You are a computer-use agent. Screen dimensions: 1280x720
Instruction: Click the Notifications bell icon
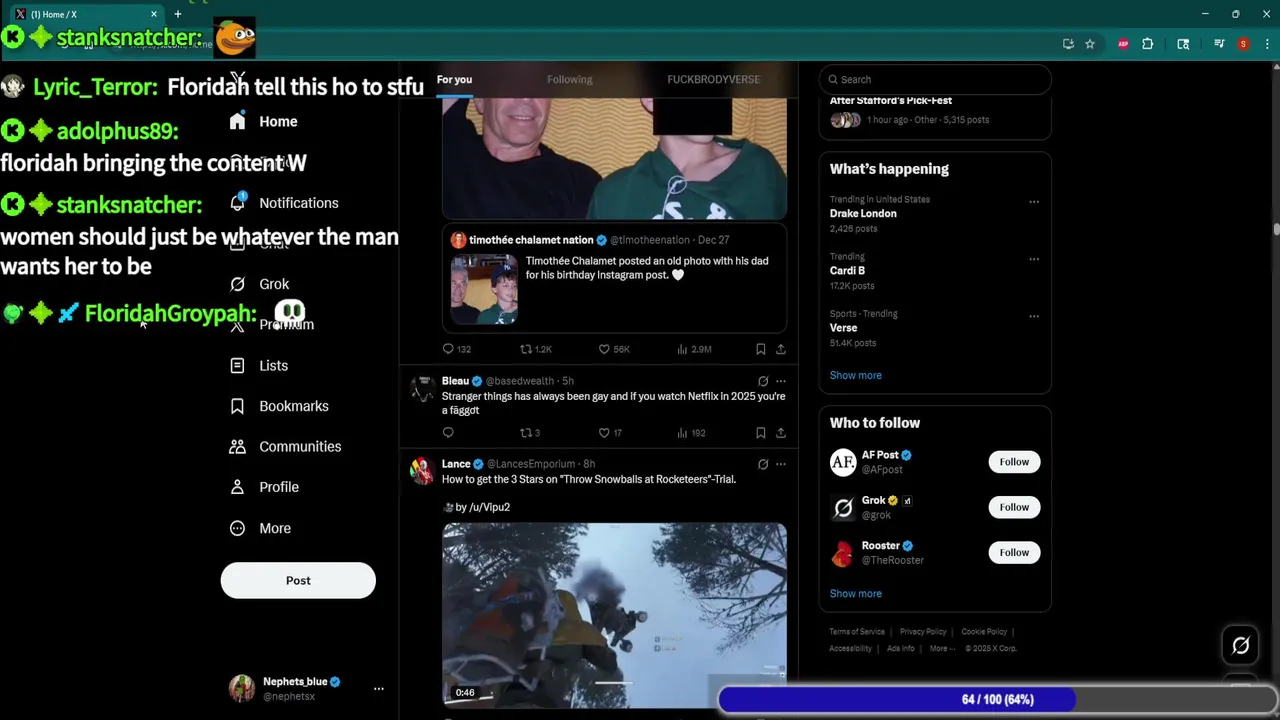click(237, 202)
